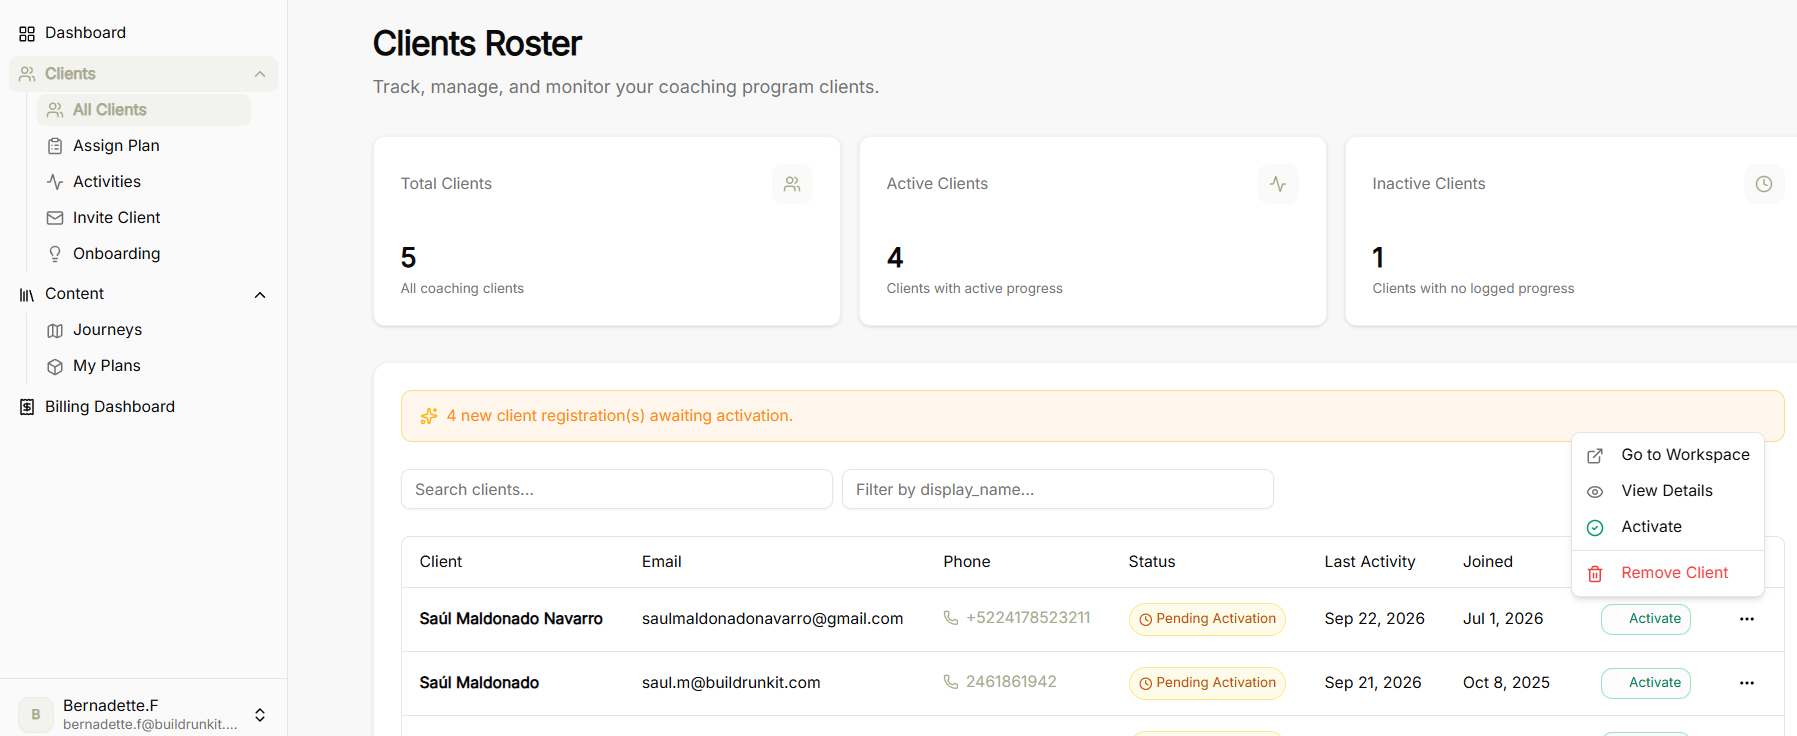Activate client Saúl Maldonado Navarro

click(x=1646, y=619)
